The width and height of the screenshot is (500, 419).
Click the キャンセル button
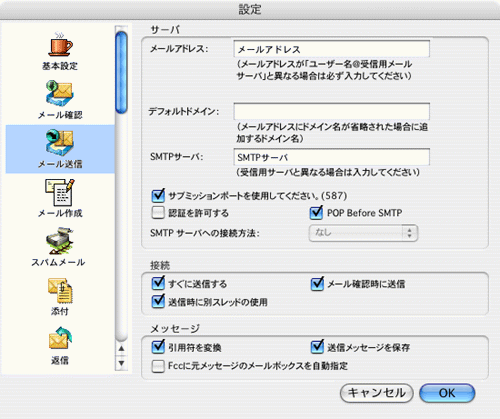pyautogui.click(x=377, y=393)
